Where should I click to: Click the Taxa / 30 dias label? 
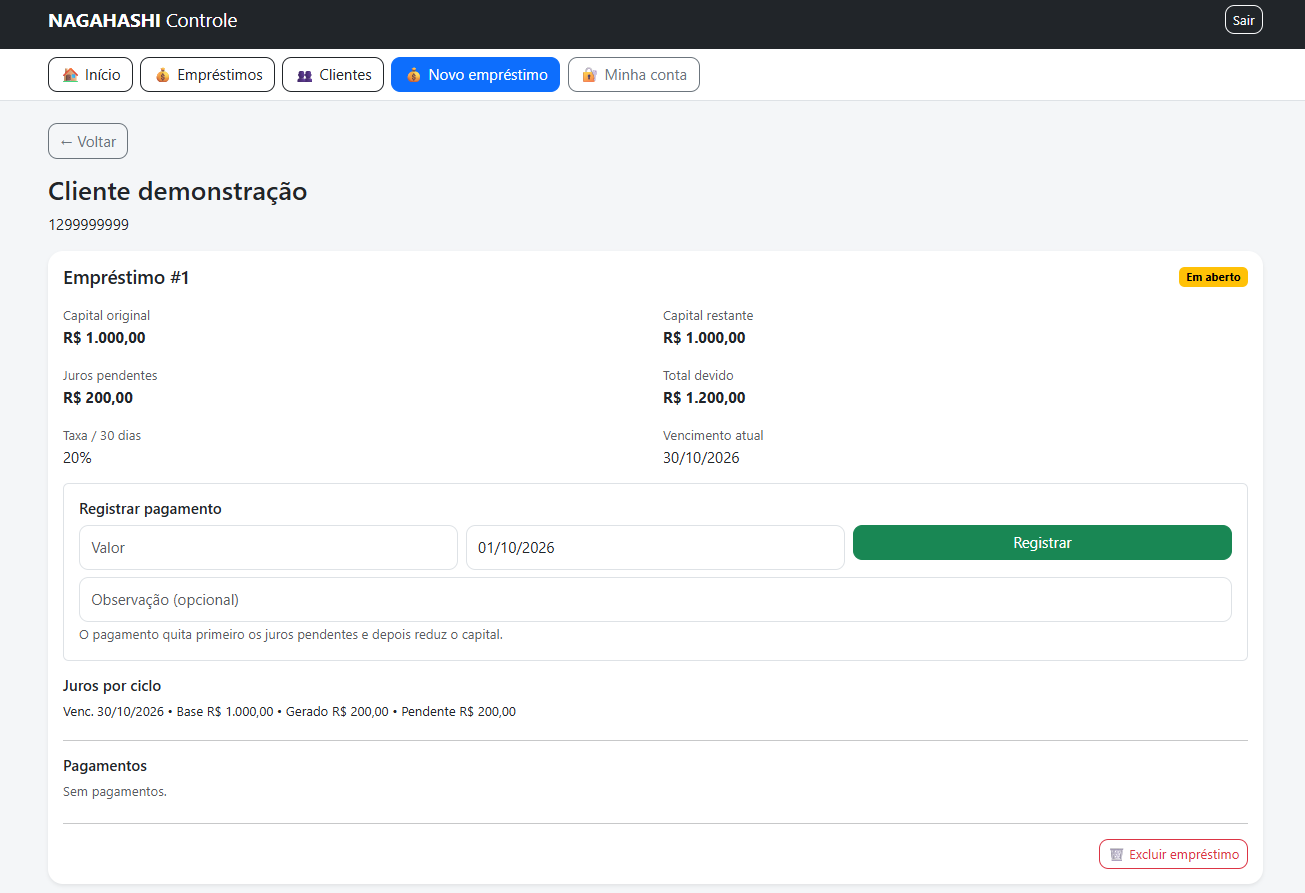(x=102, y=436)
